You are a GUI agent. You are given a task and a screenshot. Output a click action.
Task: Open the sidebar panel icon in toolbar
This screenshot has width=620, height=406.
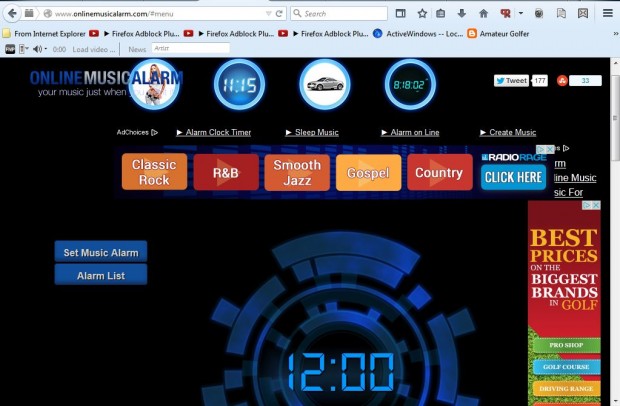(401, 13)
